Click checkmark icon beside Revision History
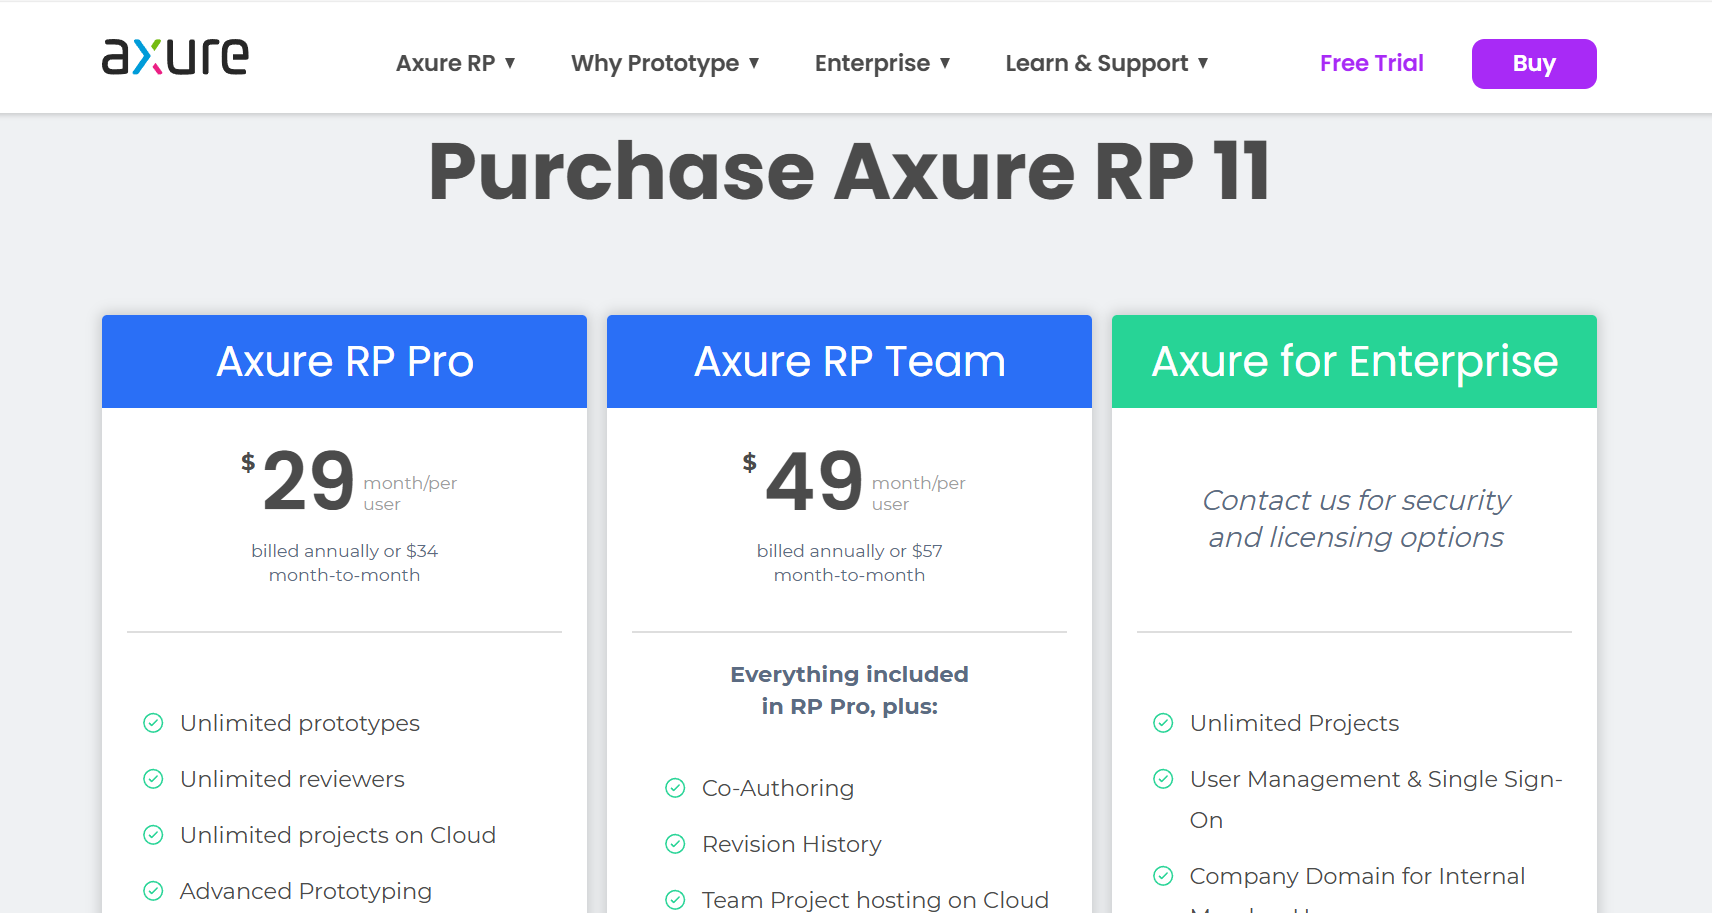 [675, 844]
